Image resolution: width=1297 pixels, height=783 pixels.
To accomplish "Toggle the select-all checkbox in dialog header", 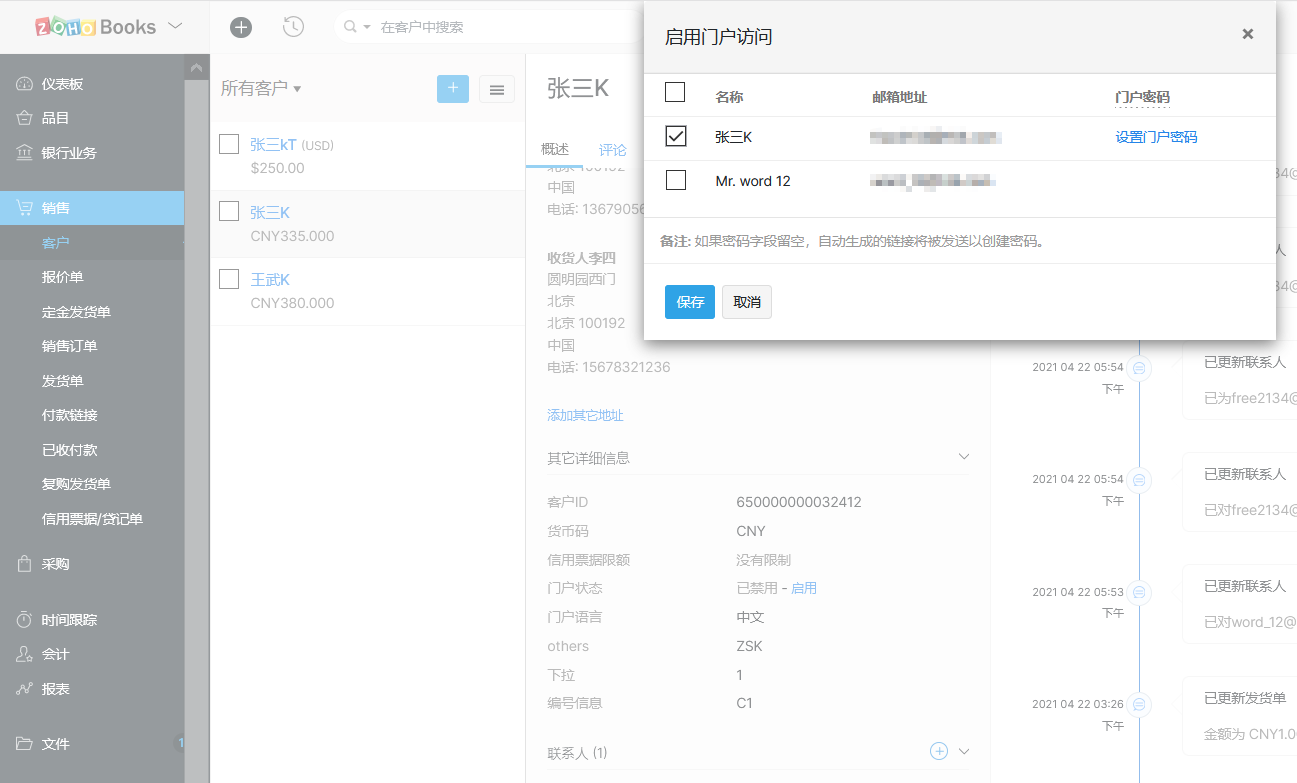I will tap(675, 93).
